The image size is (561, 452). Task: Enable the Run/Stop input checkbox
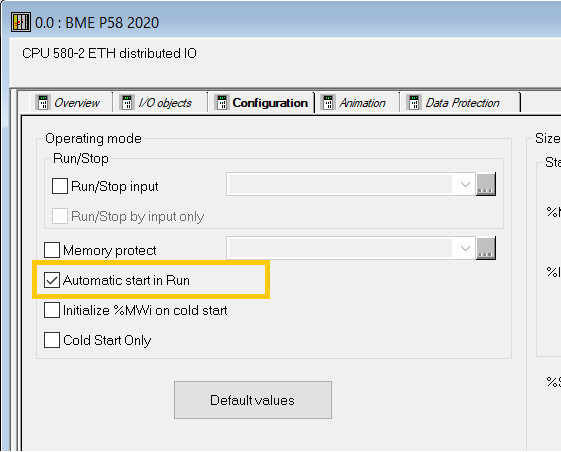pos(60,186)
